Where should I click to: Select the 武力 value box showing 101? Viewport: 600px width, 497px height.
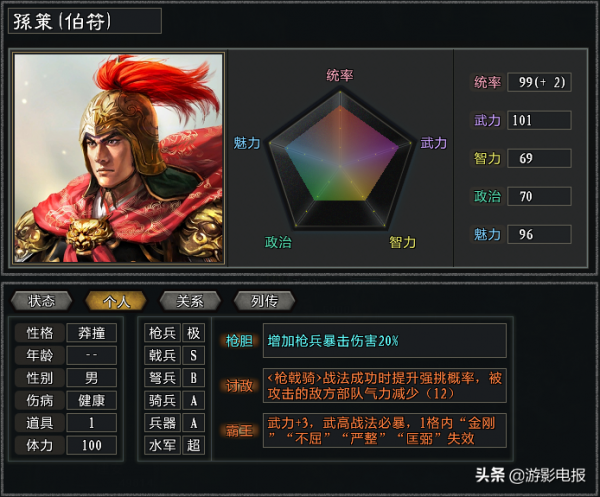(x=539, y=120)
